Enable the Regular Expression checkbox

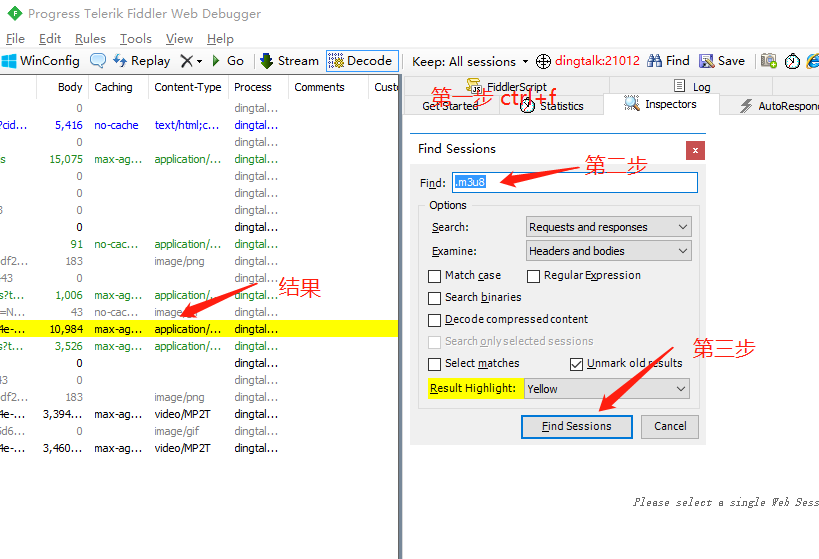point(533,276)
